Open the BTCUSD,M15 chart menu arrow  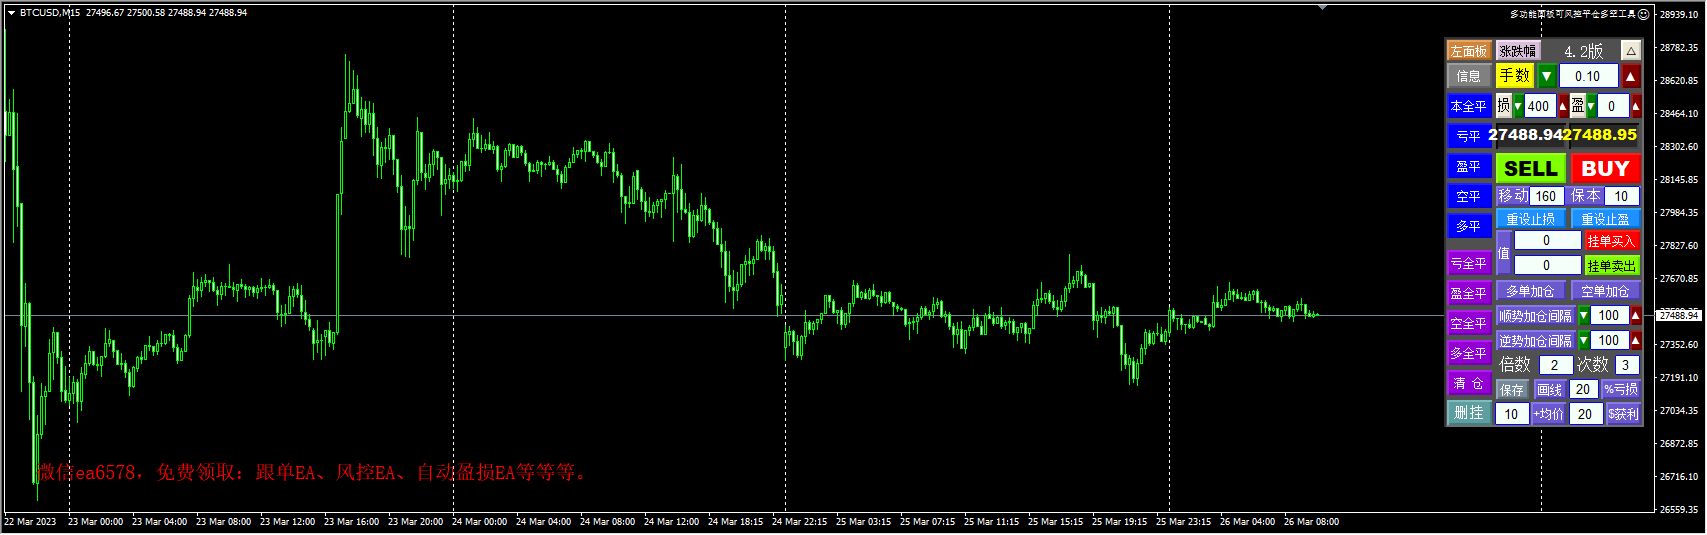(11, 13)
